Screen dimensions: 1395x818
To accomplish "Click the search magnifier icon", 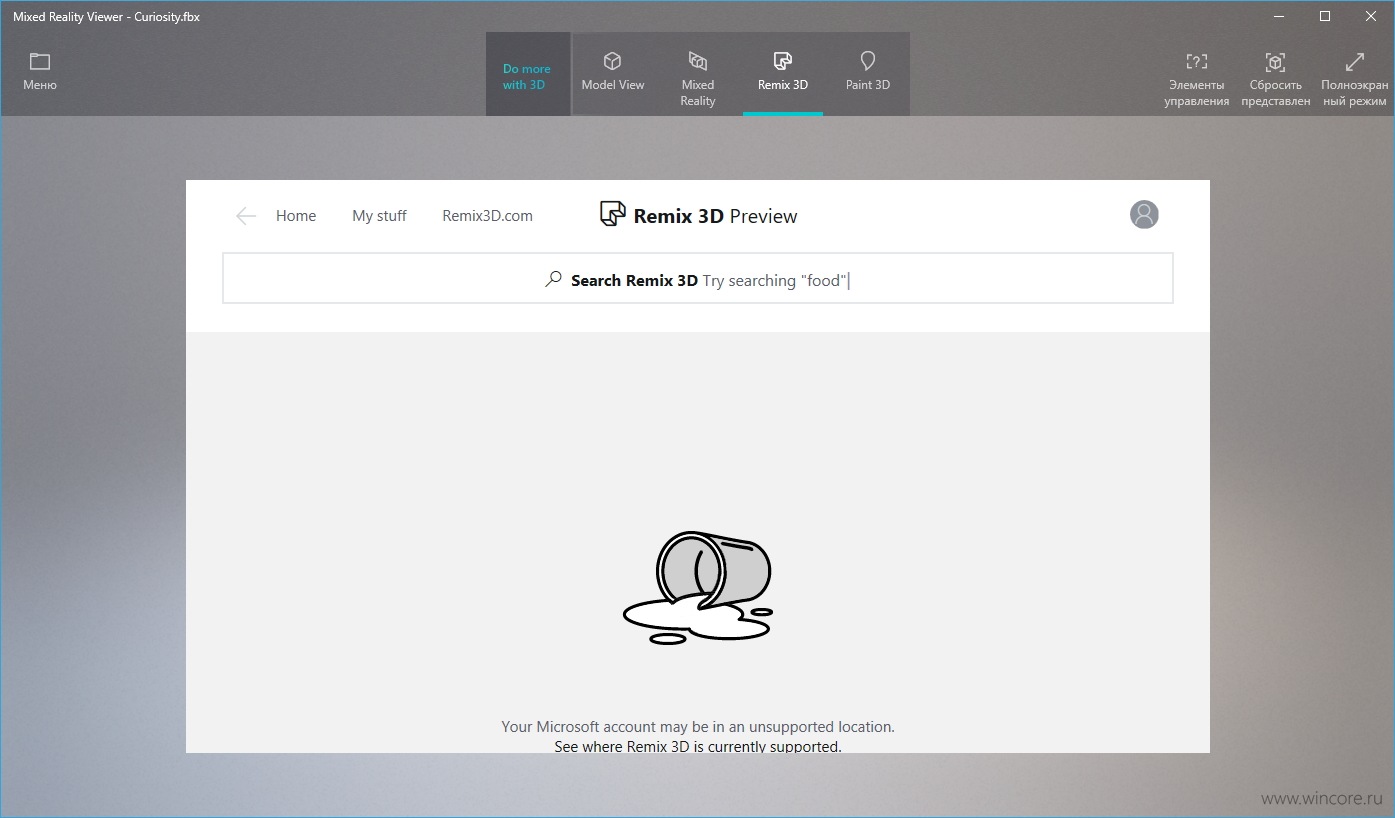I will 553,280.
